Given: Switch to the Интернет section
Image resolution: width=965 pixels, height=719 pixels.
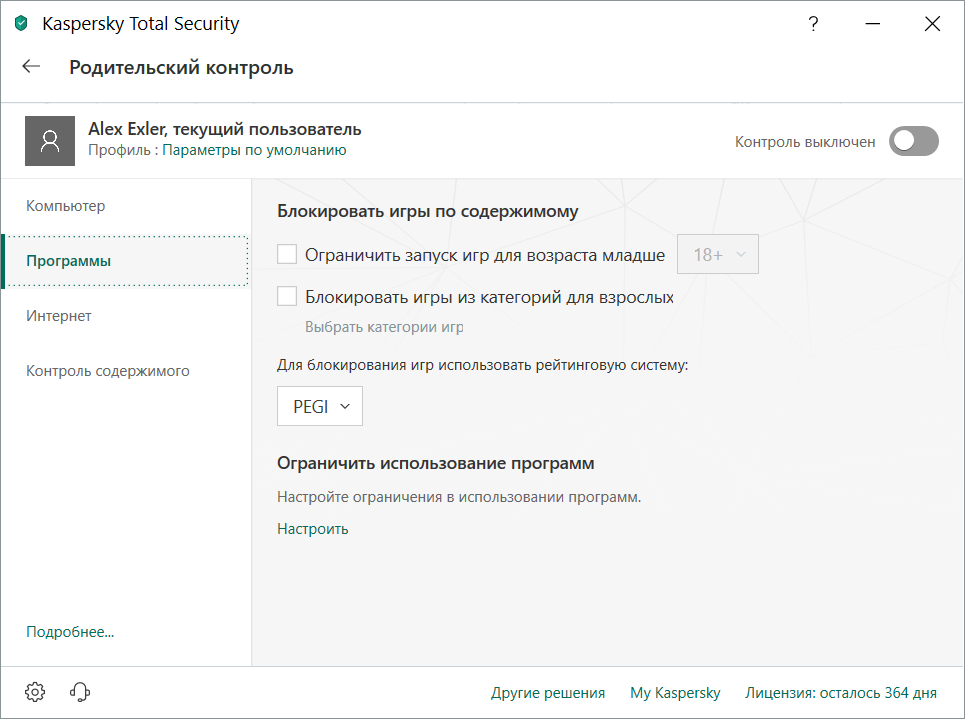Looking at the screenshot, I should [59, 316].
